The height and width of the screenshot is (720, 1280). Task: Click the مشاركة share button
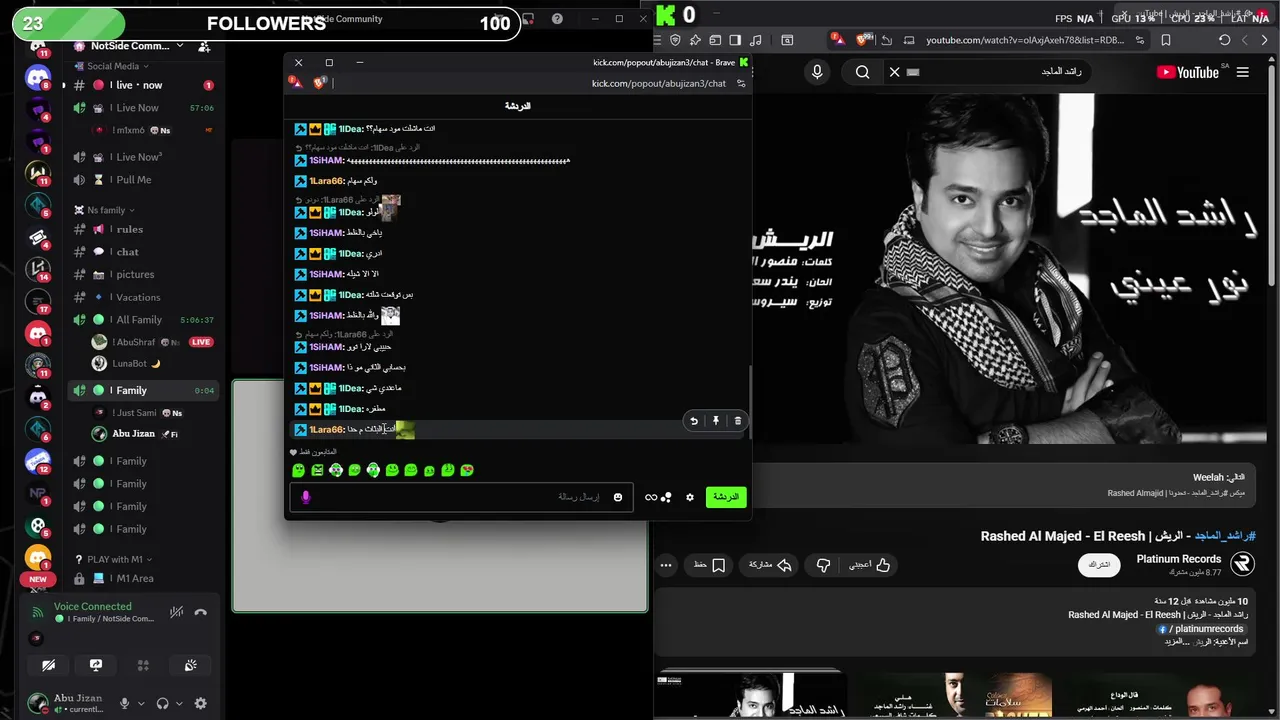tap(770, 565)
